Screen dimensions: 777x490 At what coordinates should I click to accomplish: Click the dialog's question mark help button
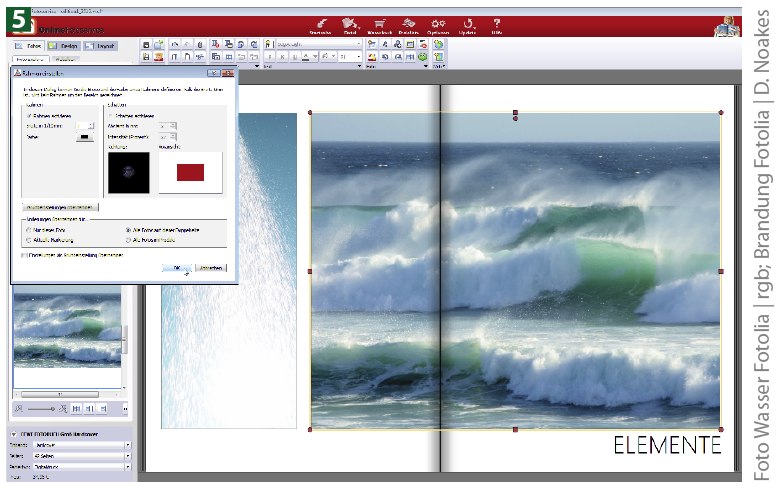[x=214, y=73]
